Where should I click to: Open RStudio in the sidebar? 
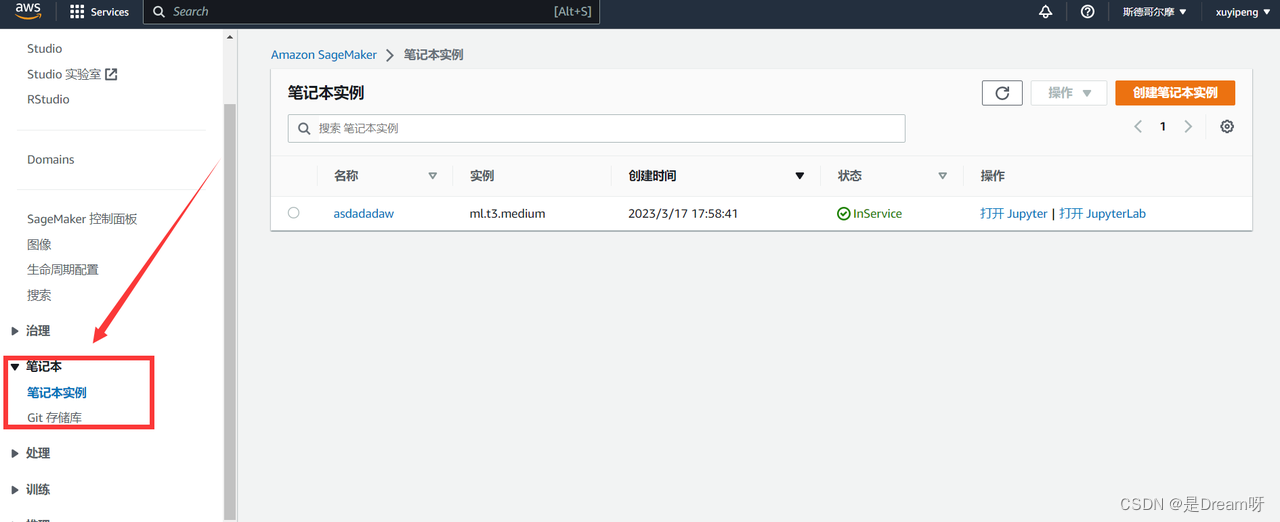pos(48,100)
